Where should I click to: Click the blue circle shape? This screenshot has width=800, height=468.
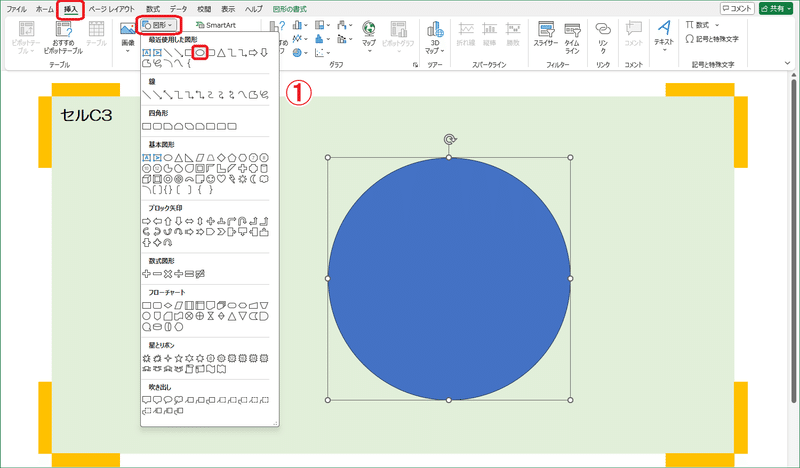tap(449, 279)
